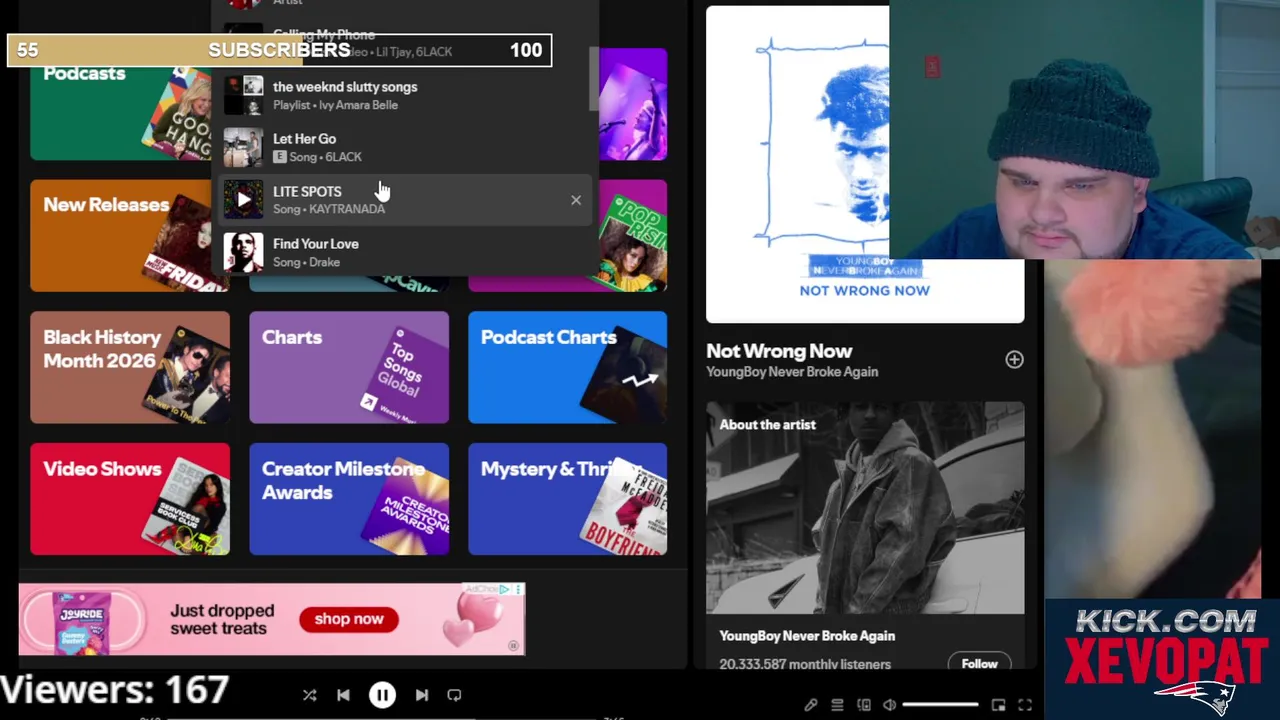This screenshot has height=720, width=1280.
Task: Open the lyrics microphone icon
Action: [x=811, y=705]
